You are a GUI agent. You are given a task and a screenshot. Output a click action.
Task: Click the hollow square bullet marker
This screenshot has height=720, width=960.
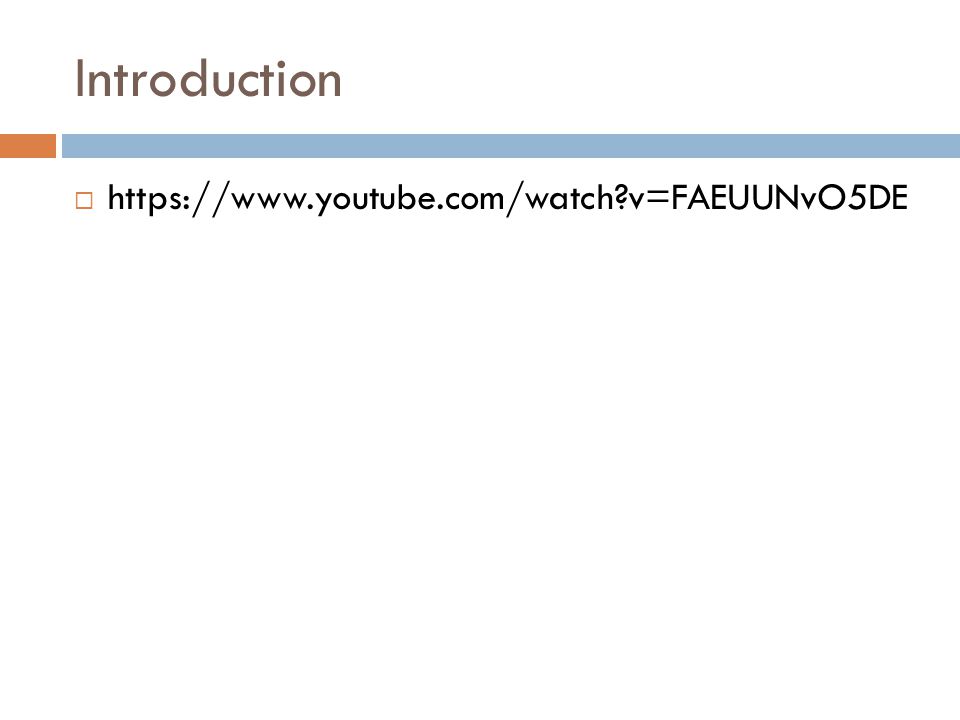(84, 200)
